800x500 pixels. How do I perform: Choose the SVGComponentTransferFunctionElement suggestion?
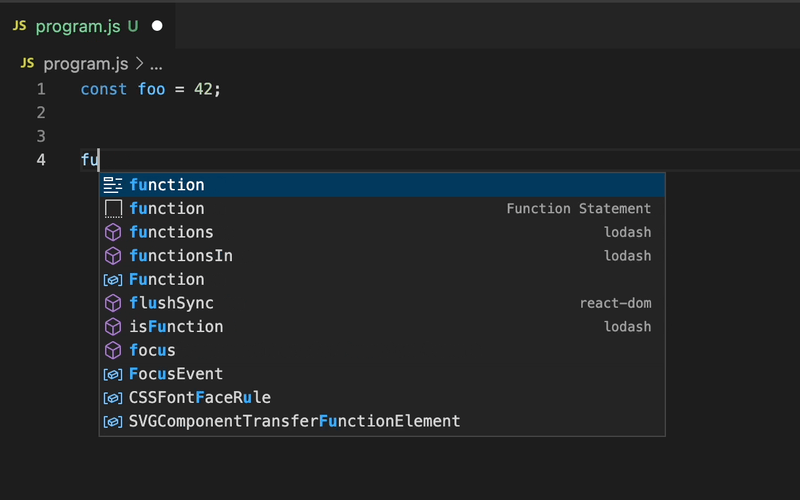coord(294,421)
